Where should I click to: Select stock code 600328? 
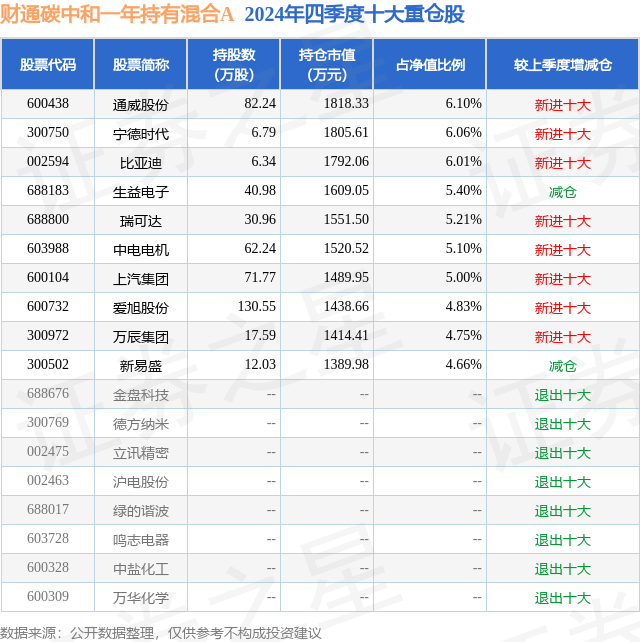coord(48,569)
